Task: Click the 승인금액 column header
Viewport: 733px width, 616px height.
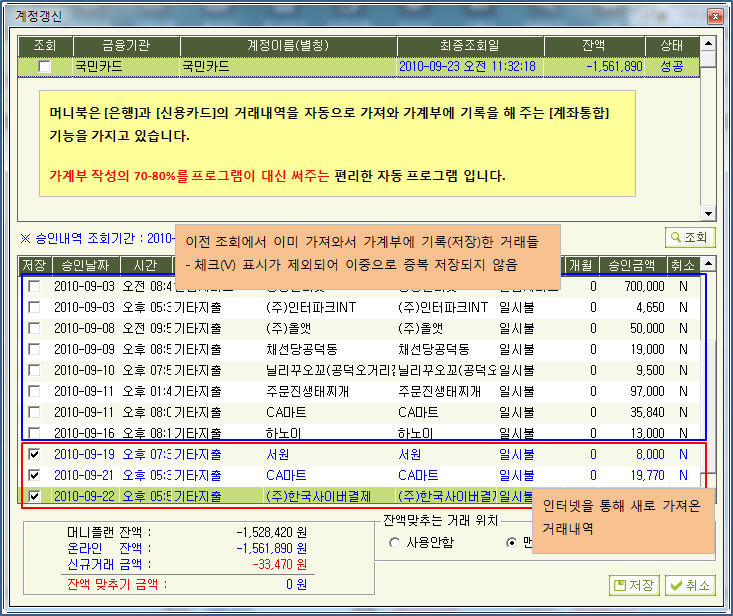Action: 634,265
